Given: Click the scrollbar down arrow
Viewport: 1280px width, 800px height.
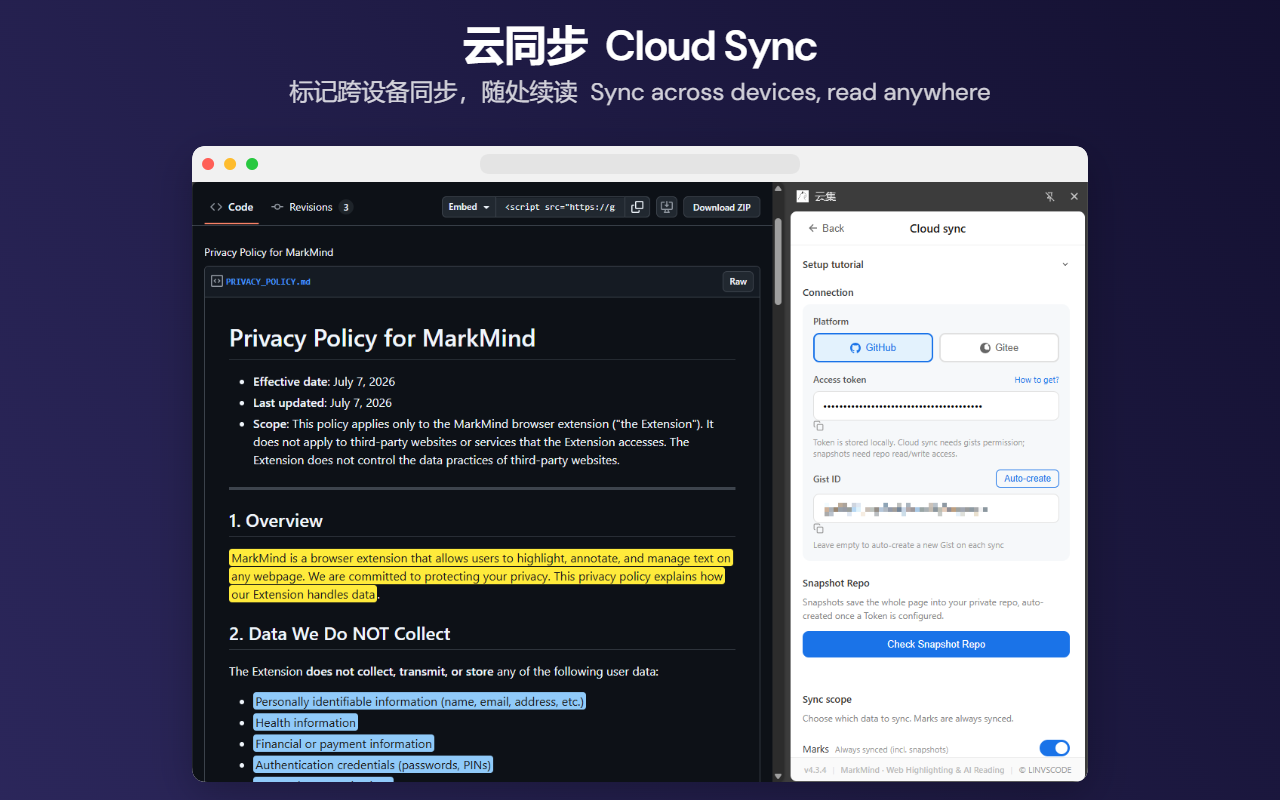Looking at the screenshot, I should click(x=779, y=775).
